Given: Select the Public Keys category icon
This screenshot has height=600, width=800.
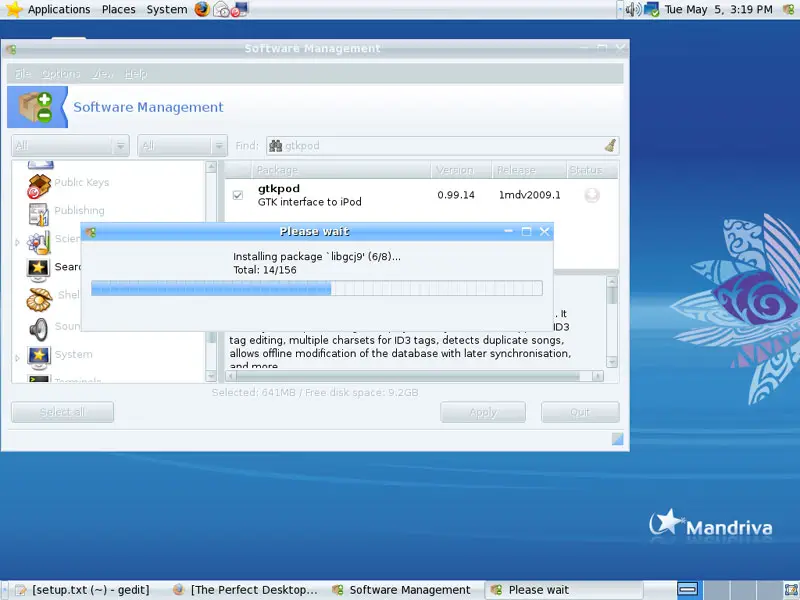Looking at the screenshot, I should pyautogui.click(x=39, y=186).
